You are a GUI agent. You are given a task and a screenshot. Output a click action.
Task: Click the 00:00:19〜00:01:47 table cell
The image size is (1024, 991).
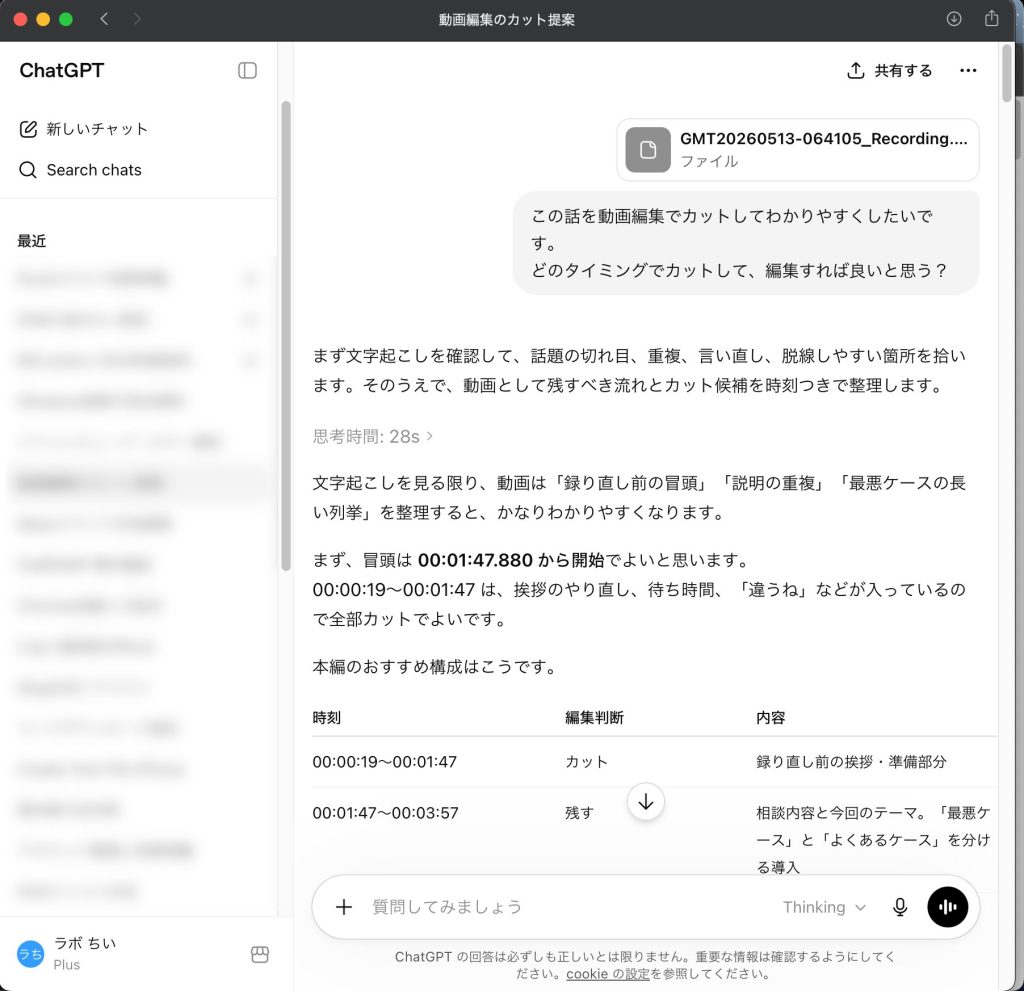tap(385, 762)
